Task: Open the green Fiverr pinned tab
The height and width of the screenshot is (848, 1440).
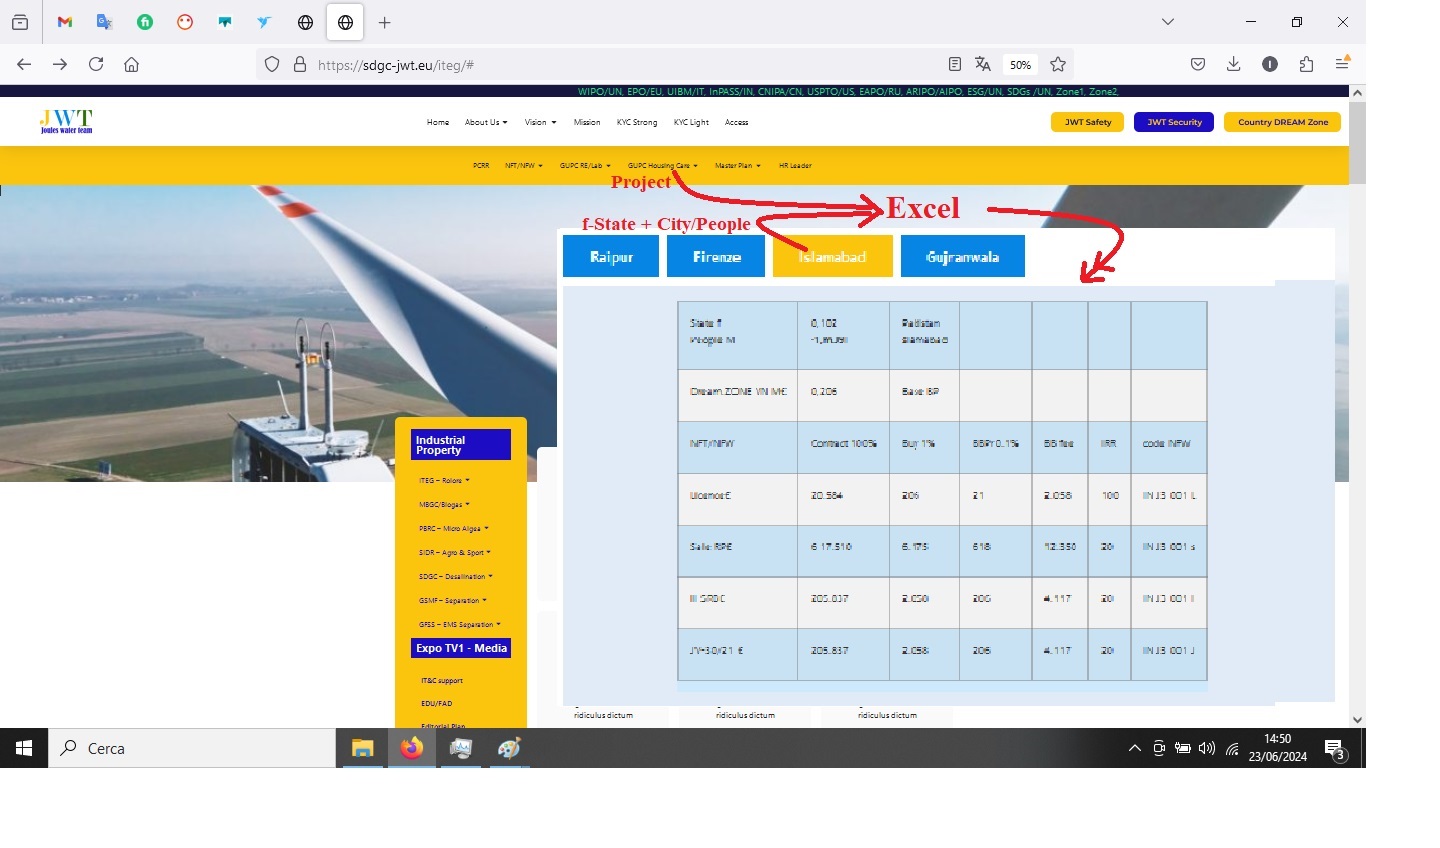Action: pos(145,22)
